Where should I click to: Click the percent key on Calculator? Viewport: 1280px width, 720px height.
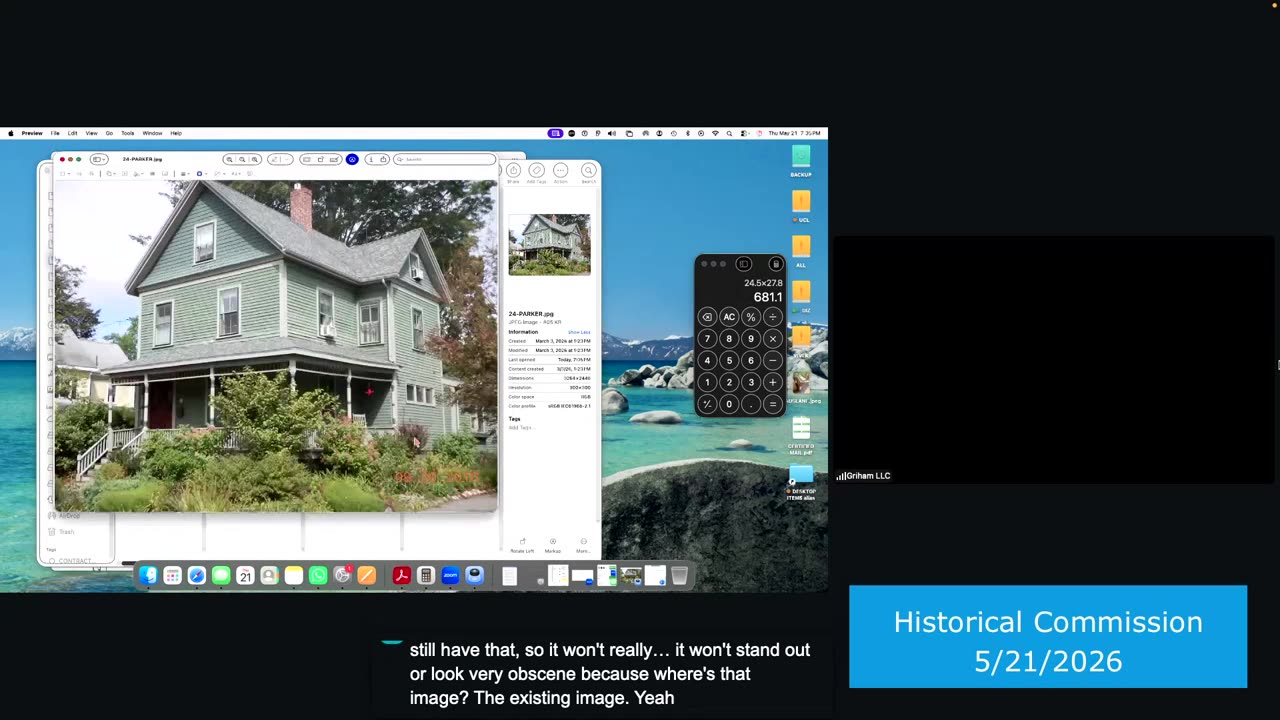(x=750, y=317)
